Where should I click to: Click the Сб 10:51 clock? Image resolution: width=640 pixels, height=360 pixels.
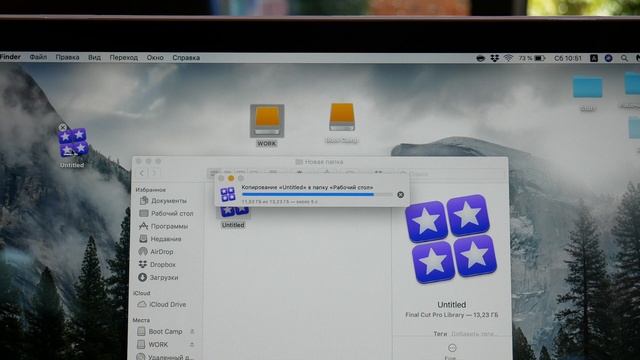point(568,58)
